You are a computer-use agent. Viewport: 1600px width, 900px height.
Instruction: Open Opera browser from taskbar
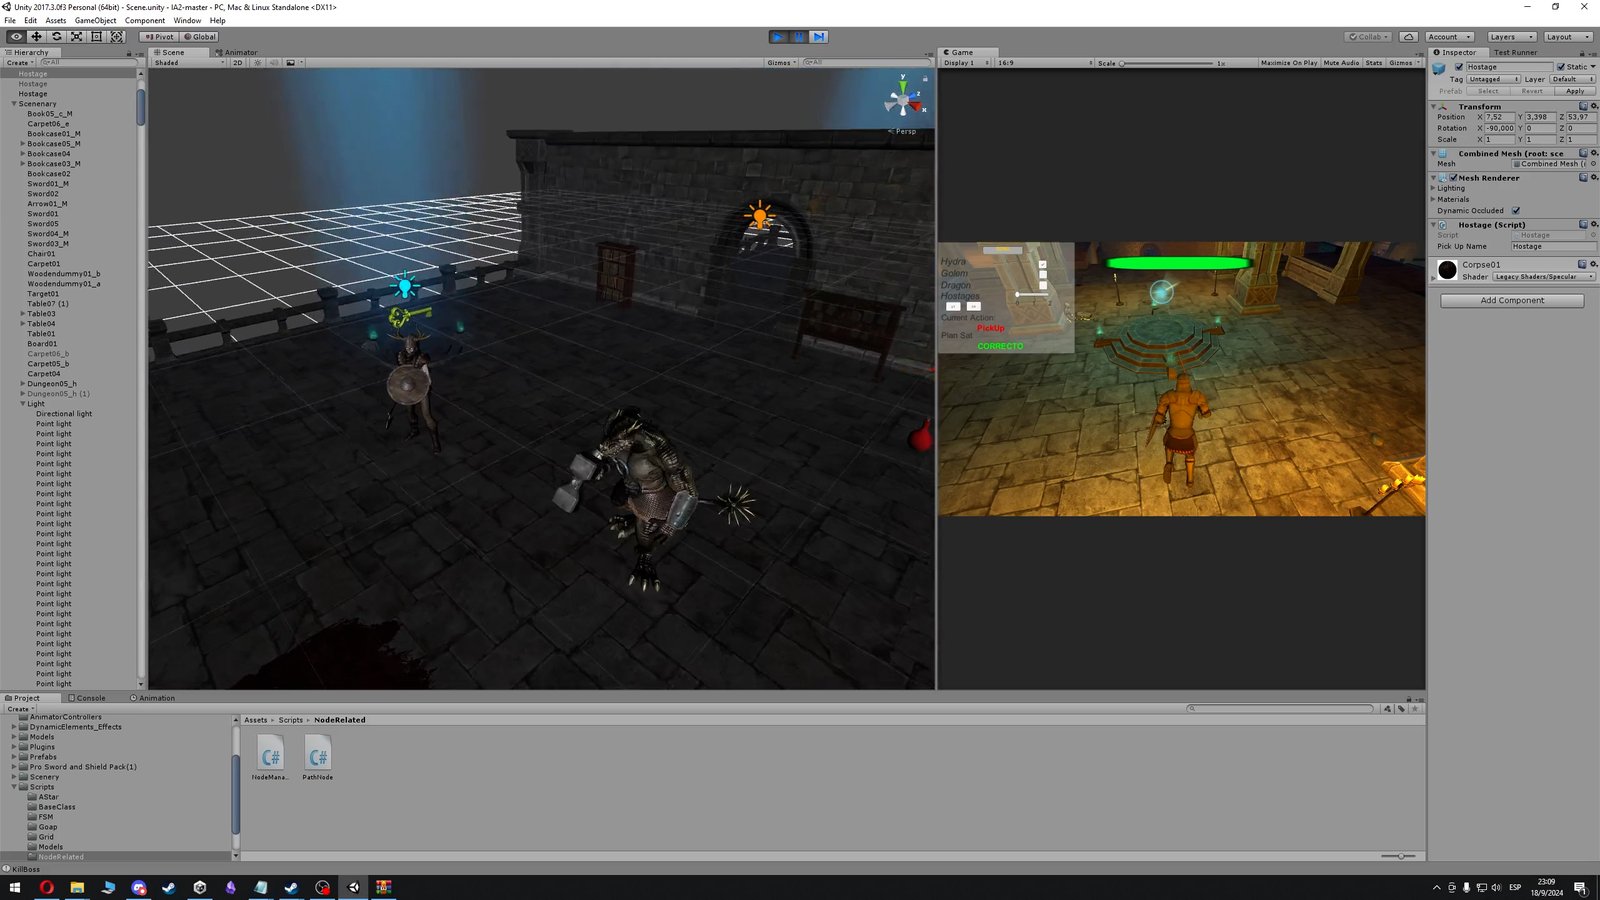click(x=46, y=887)
